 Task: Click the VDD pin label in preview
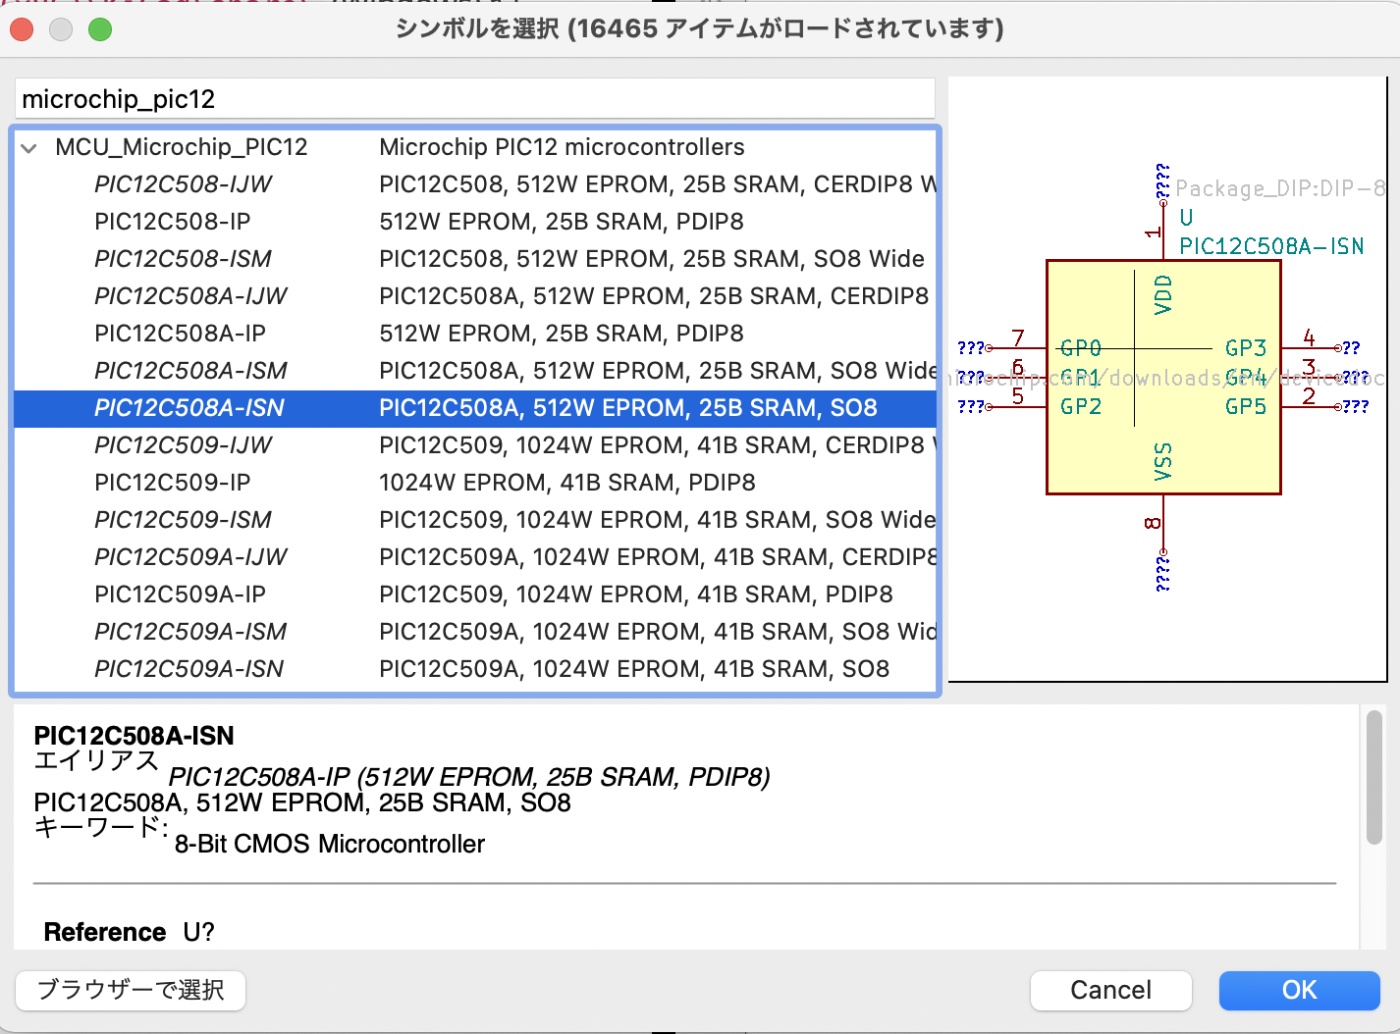coord(1163,295)
